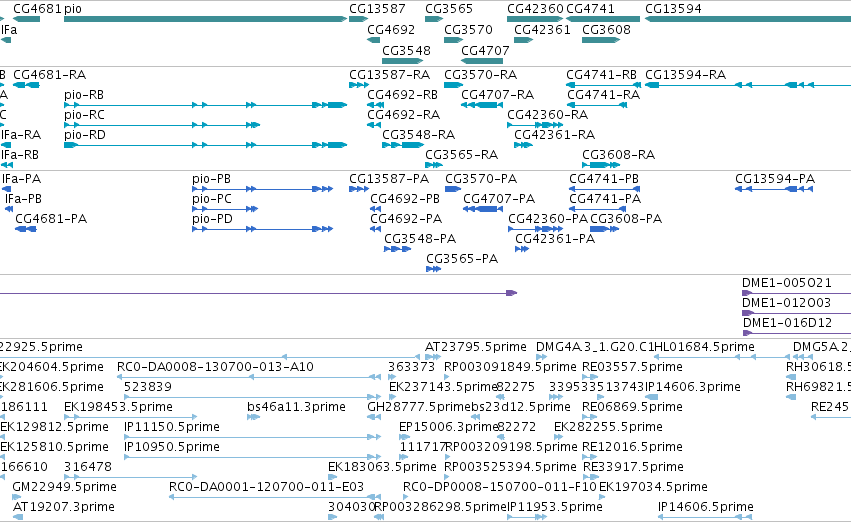
Task: Click the CG3565-PA protein label
Action: [x=462, y=258]
